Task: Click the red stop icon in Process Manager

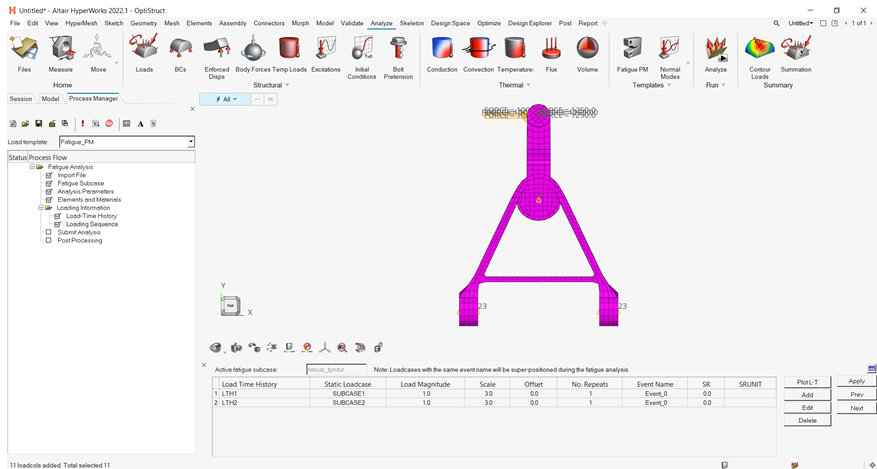Action: point(109,124)
